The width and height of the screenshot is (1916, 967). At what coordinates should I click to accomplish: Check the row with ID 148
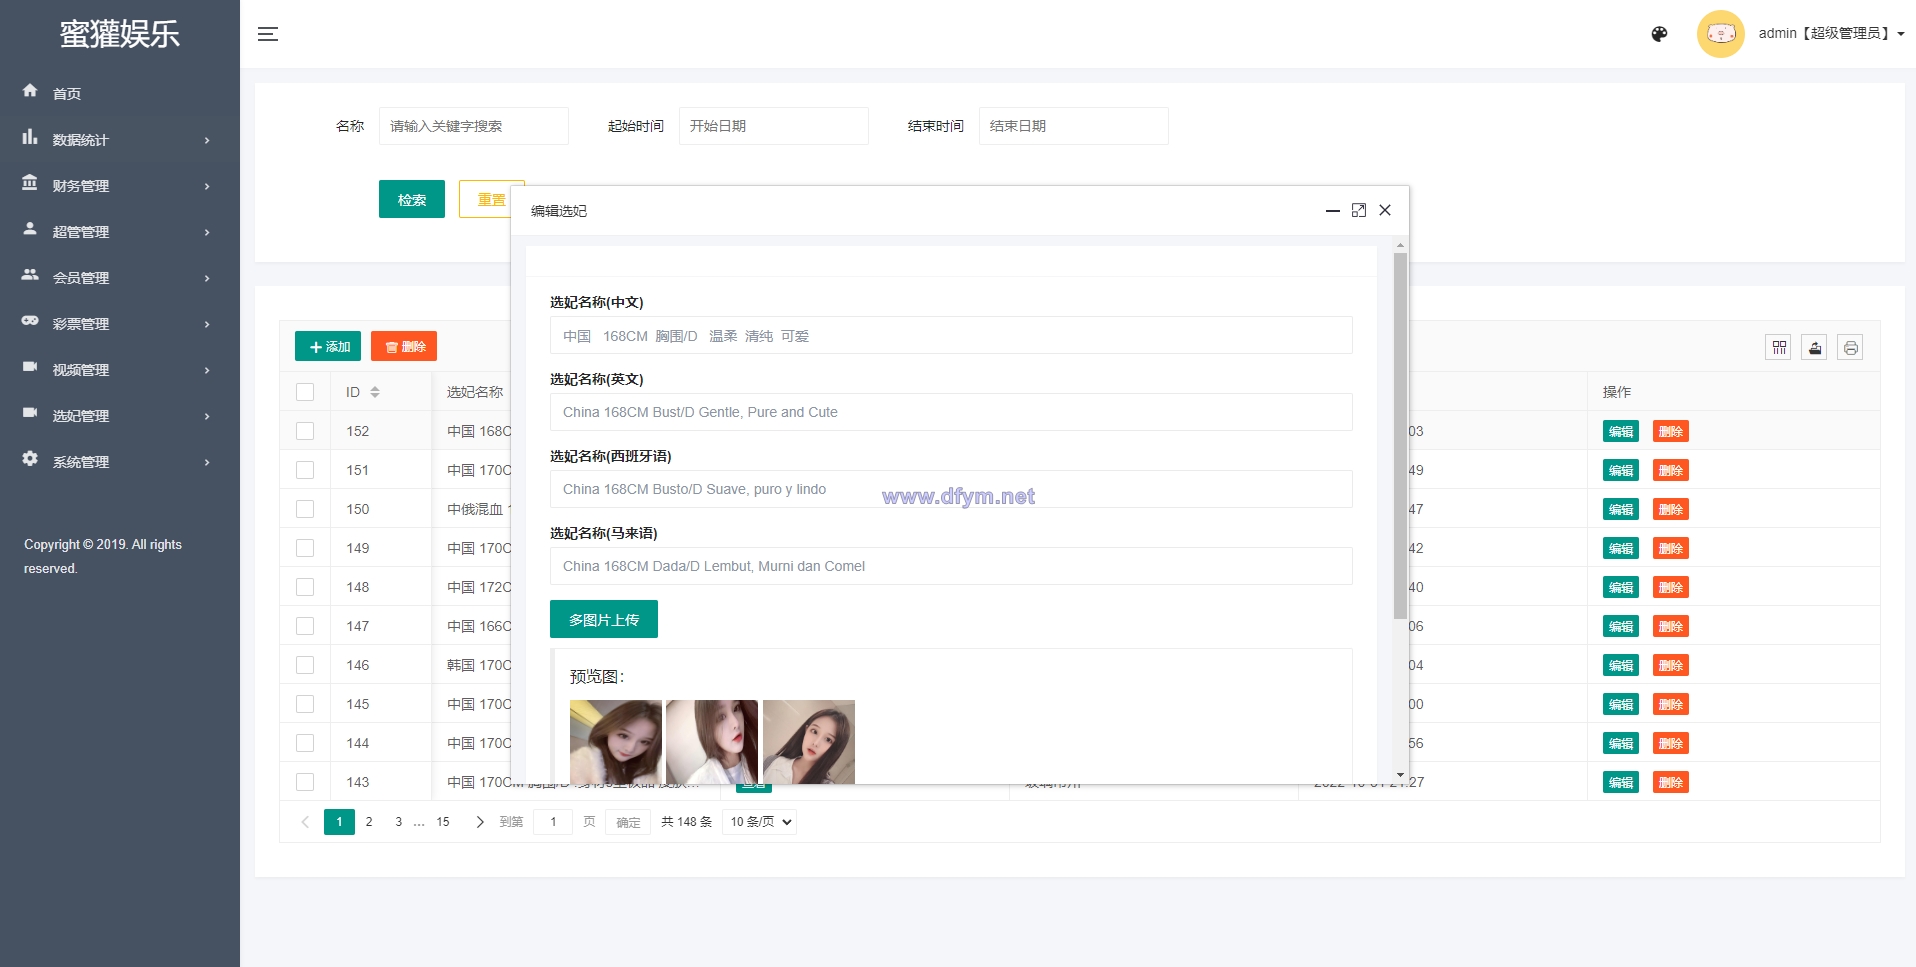305,587
